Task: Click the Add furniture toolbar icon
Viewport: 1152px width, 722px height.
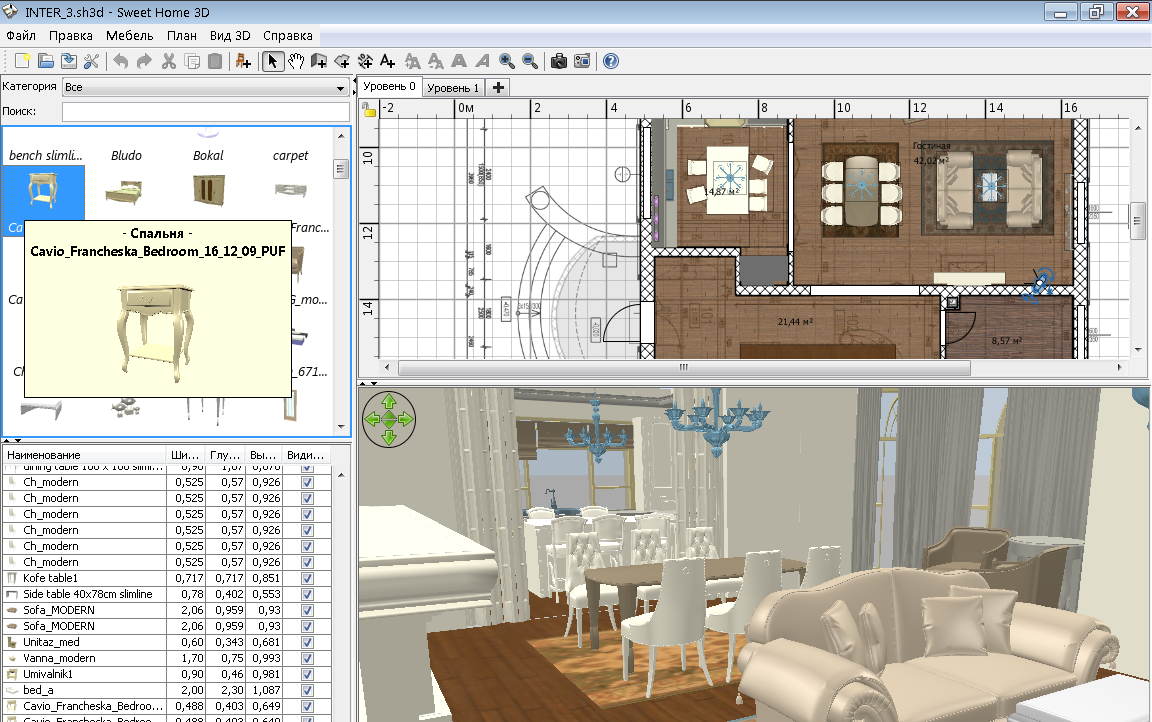Action: pyautogui.click(x=243, y=61)
